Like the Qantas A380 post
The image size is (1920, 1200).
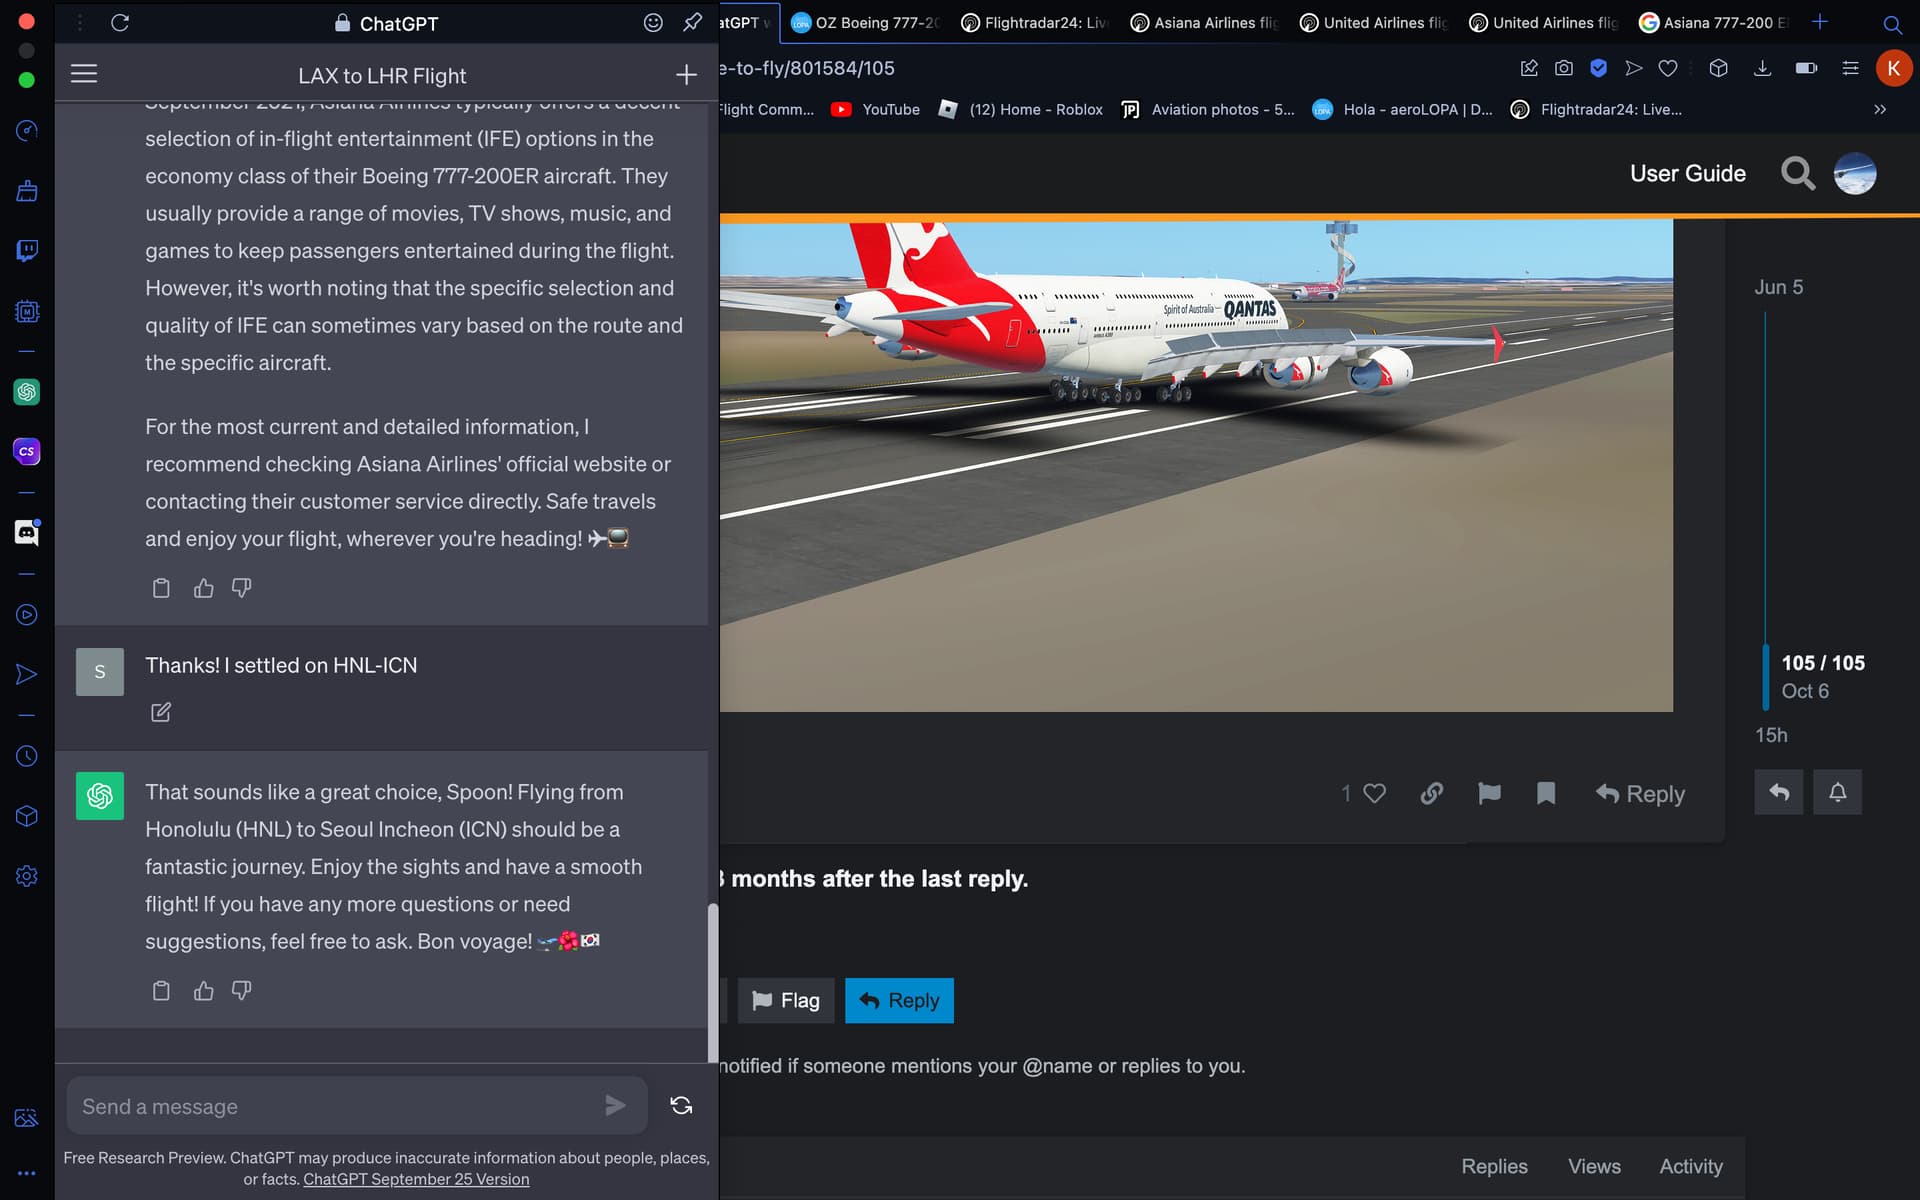[x=1375, y=794]
